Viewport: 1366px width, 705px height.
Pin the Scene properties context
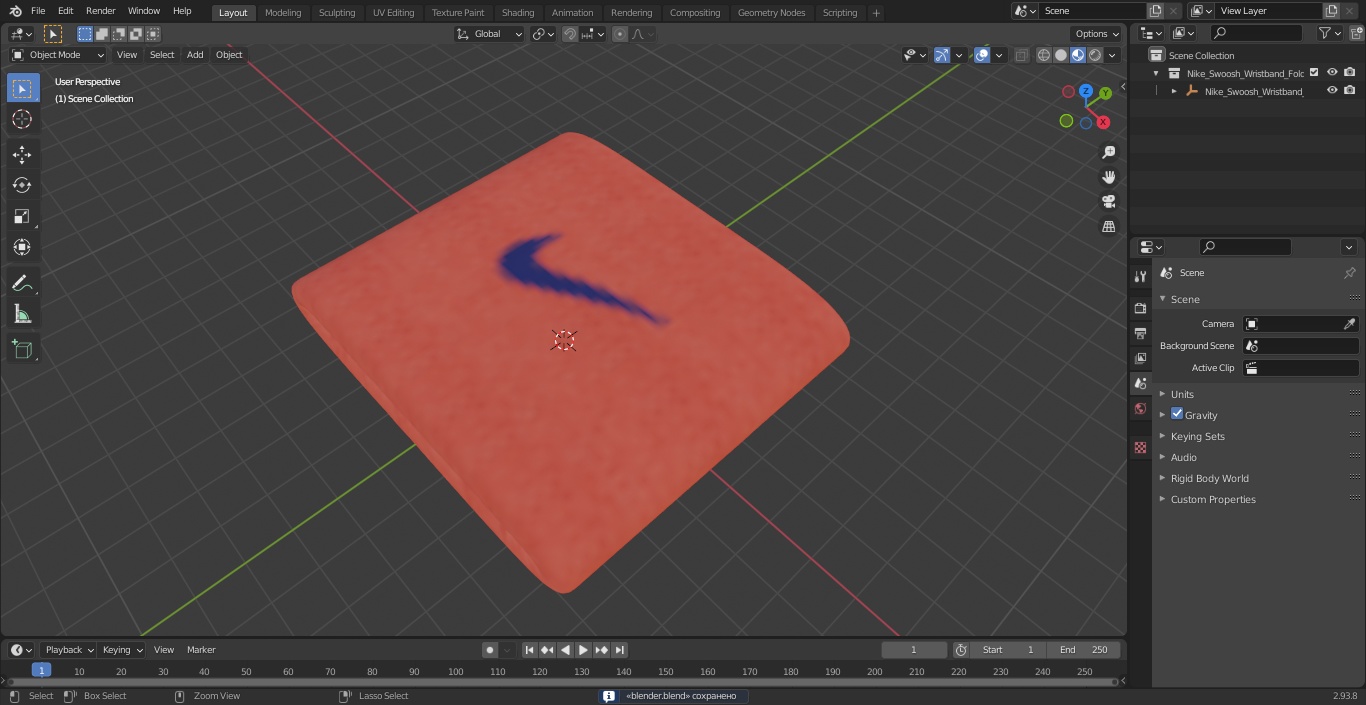coord(1349,273)
